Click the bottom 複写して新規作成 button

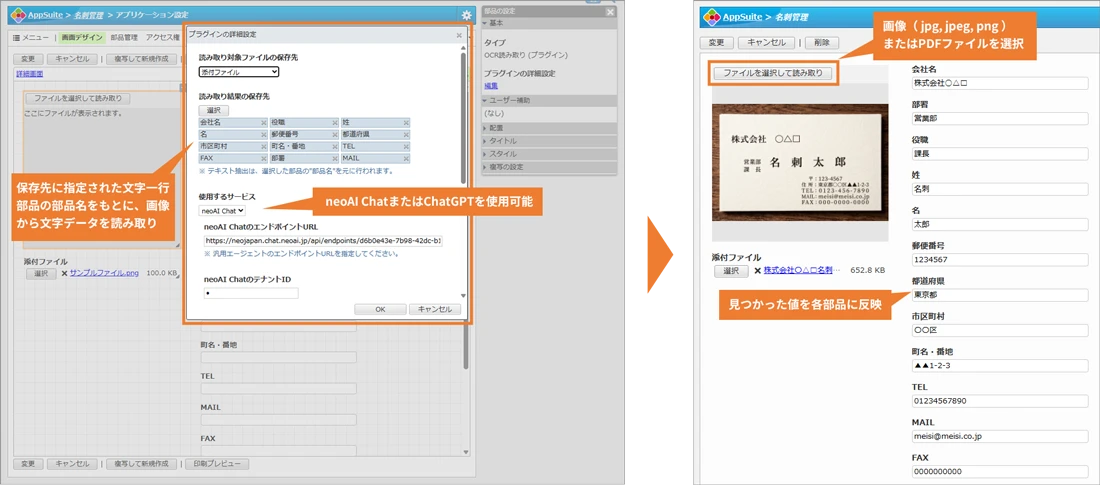tap(142, 464)
